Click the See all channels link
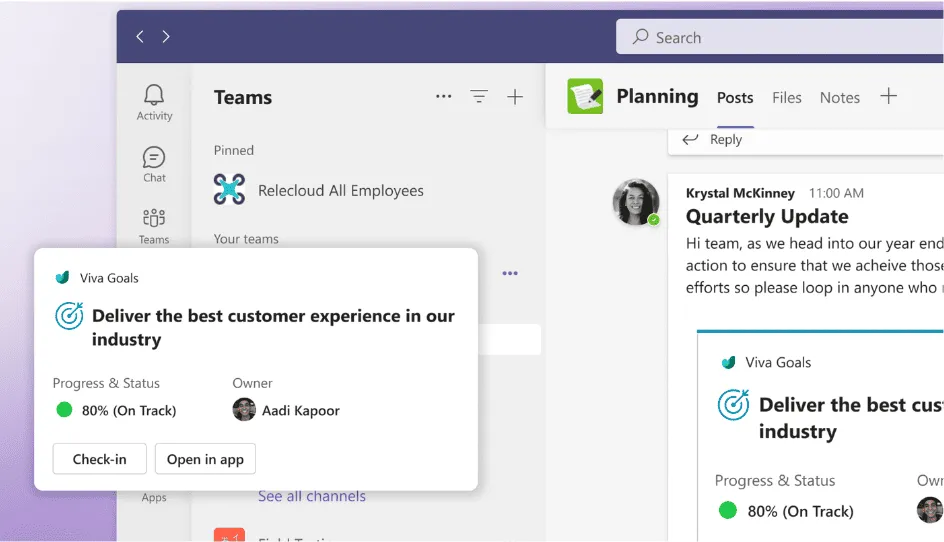The height and width of the screenshot is (542, 944). coord(311,496)
